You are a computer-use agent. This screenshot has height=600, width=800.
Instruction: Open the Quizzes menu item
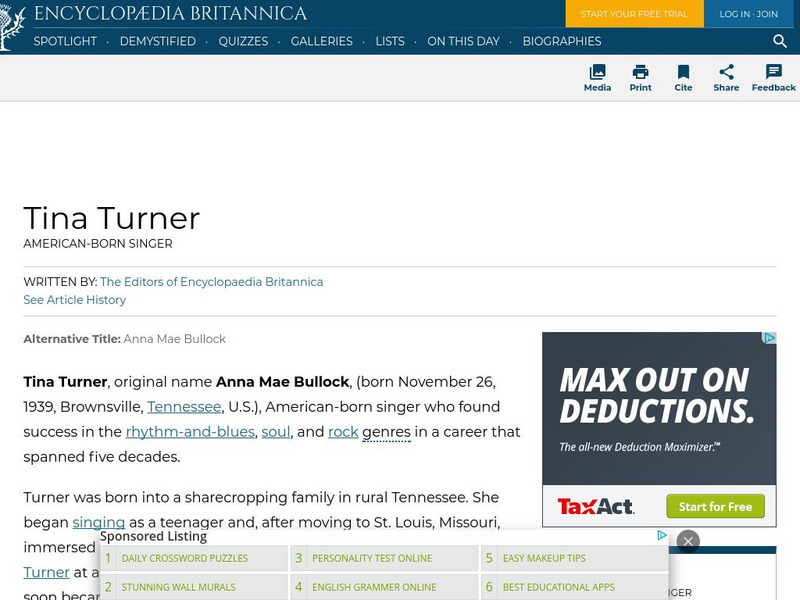[x=242, y=42]
